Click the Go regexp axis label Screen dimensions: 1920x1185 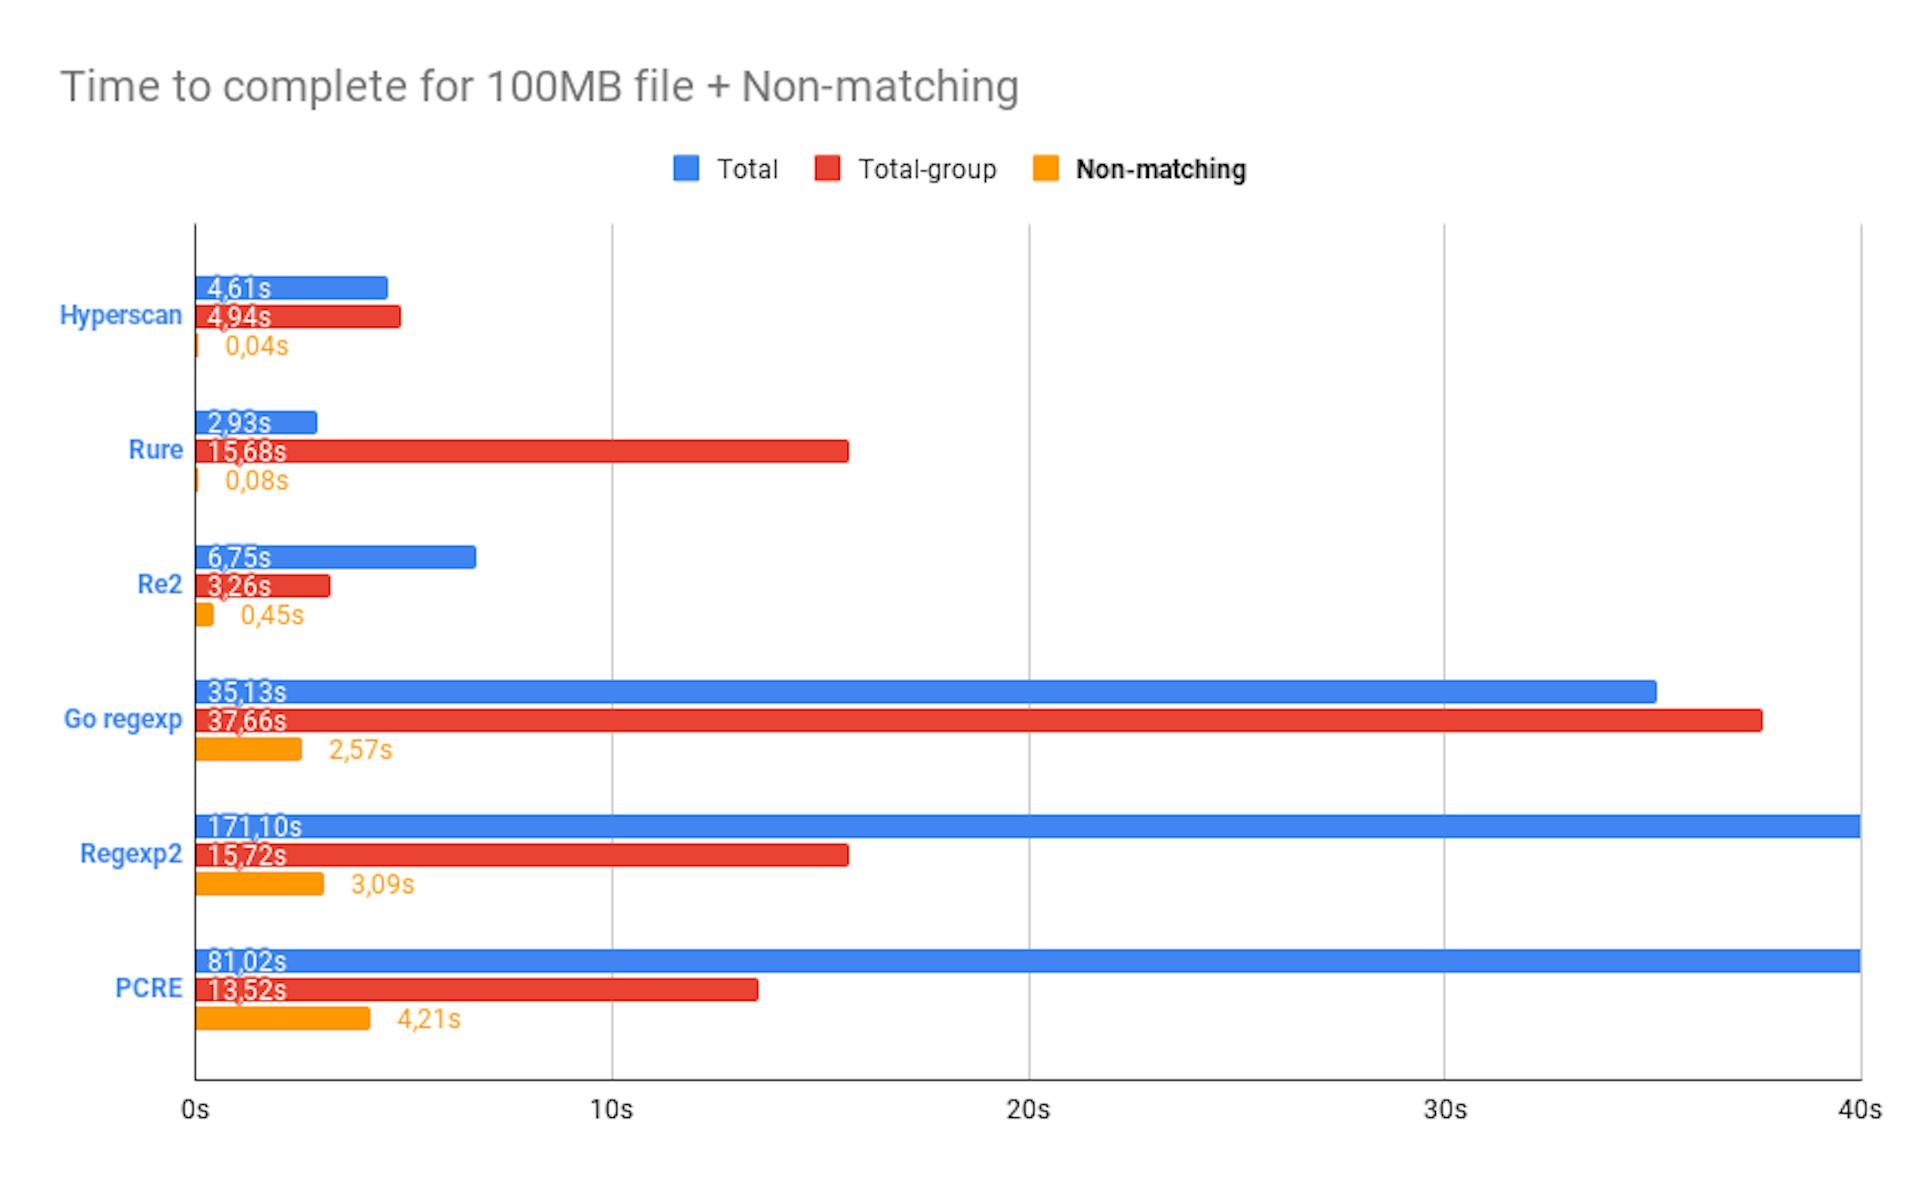(123, 719)
